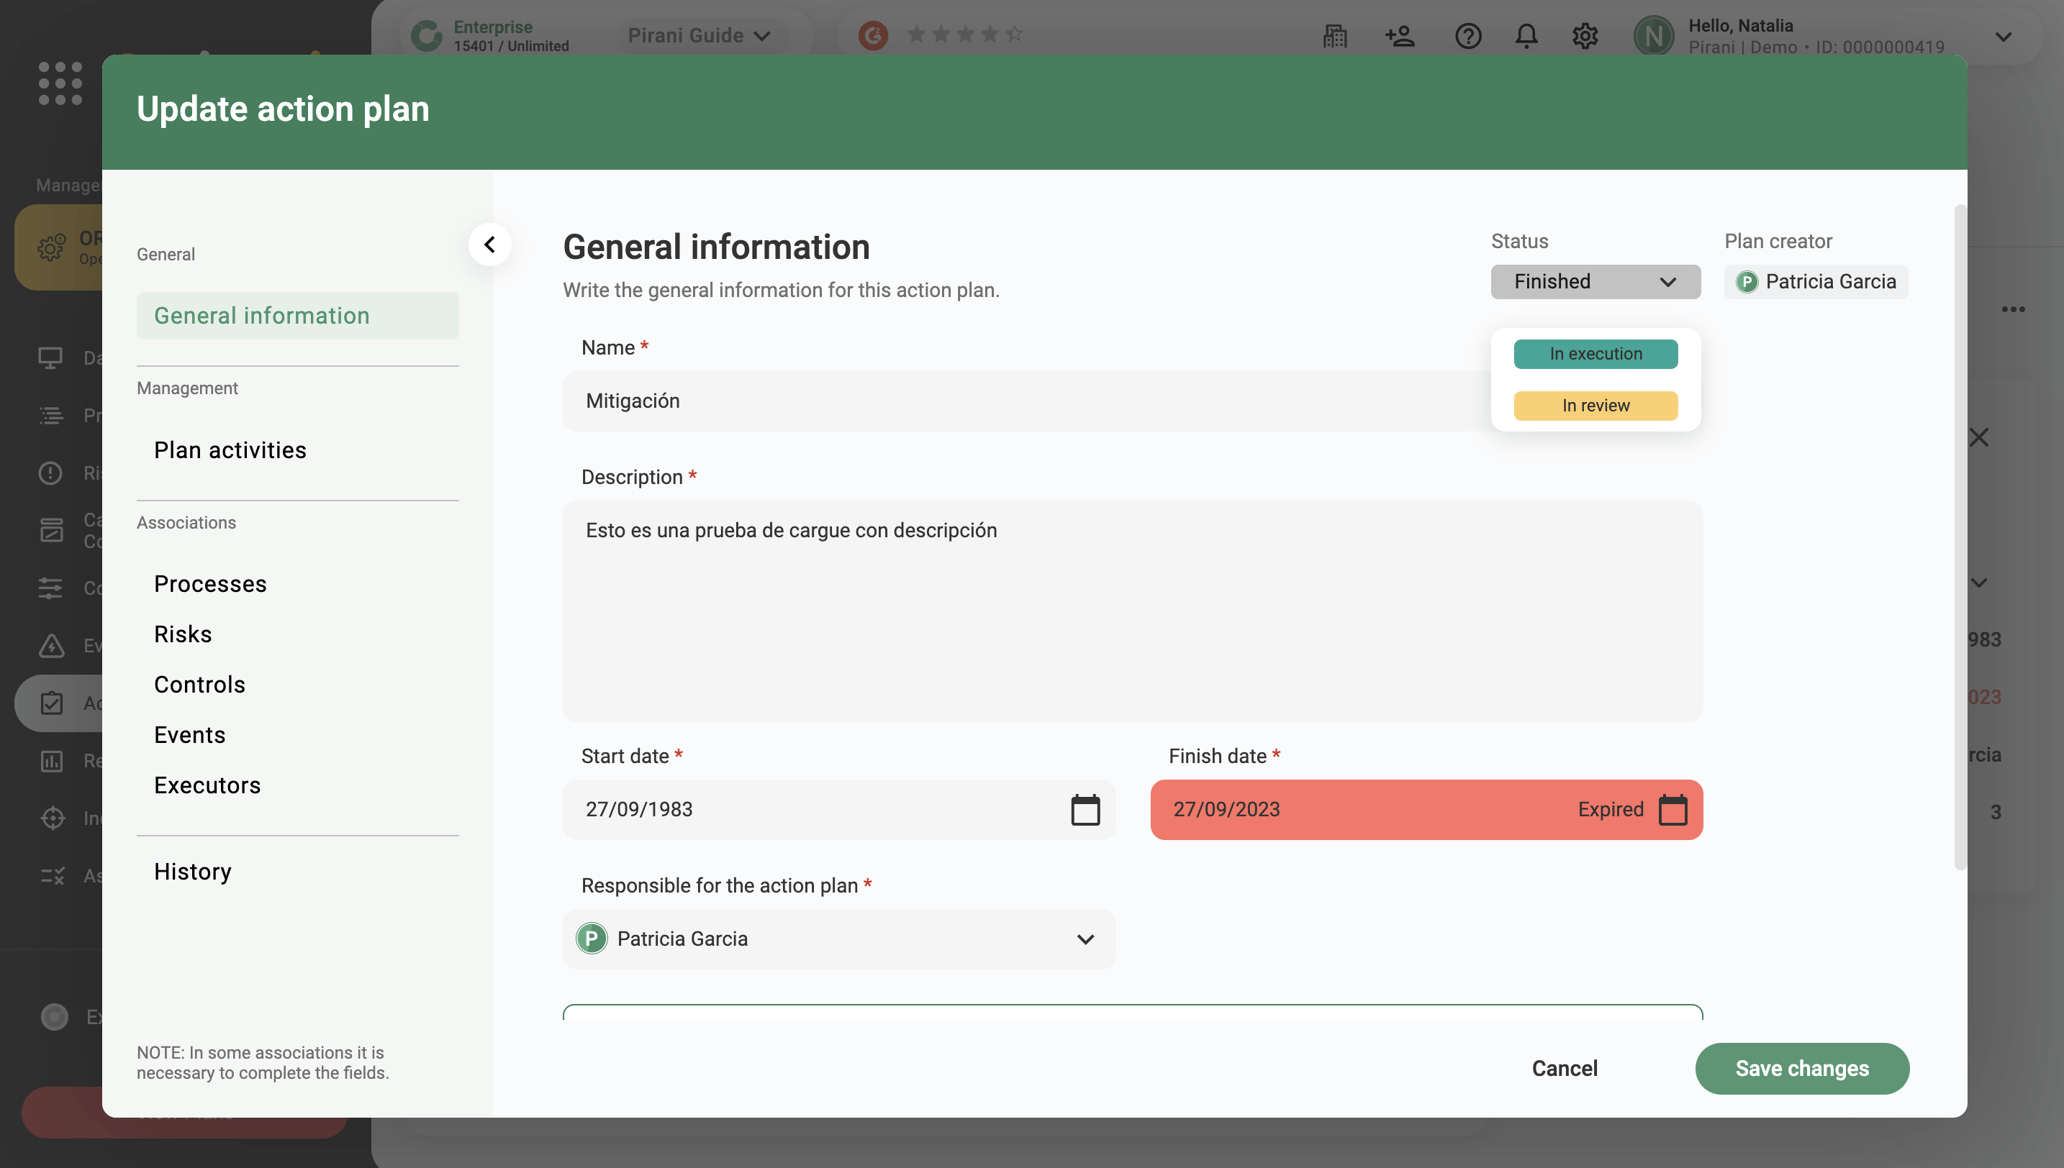The image size is (2064, 1168).
Task: Click the Save changes button
Action: (x=1801, y=1068)
